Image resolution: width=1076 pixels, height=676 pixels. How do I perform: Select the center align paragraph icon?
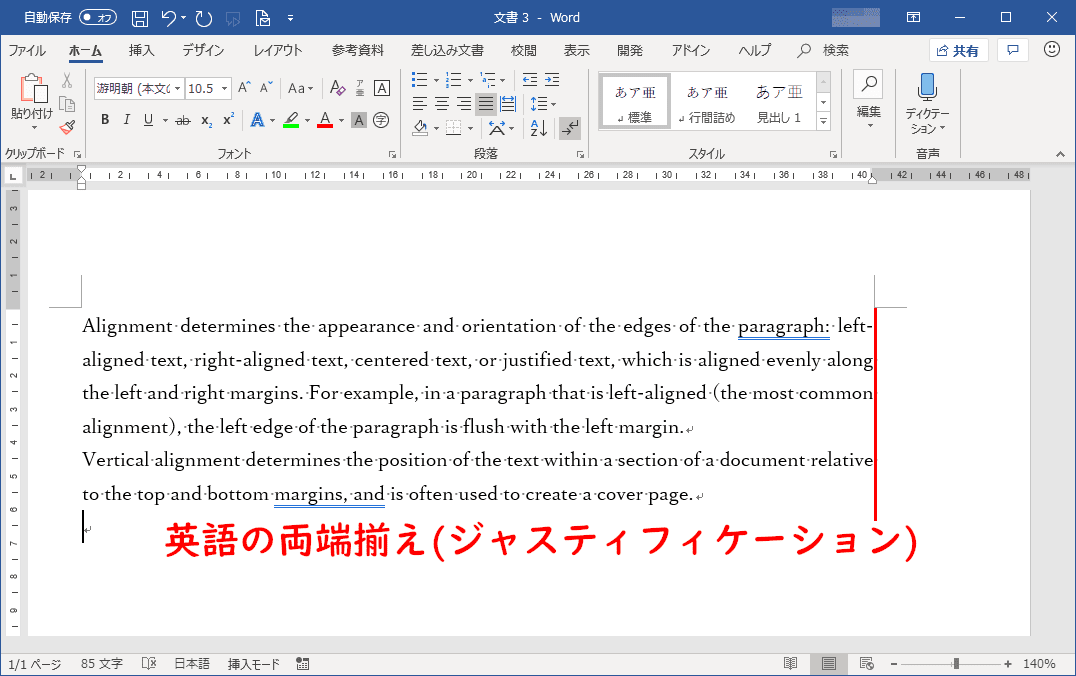click(x=441, y=104)
